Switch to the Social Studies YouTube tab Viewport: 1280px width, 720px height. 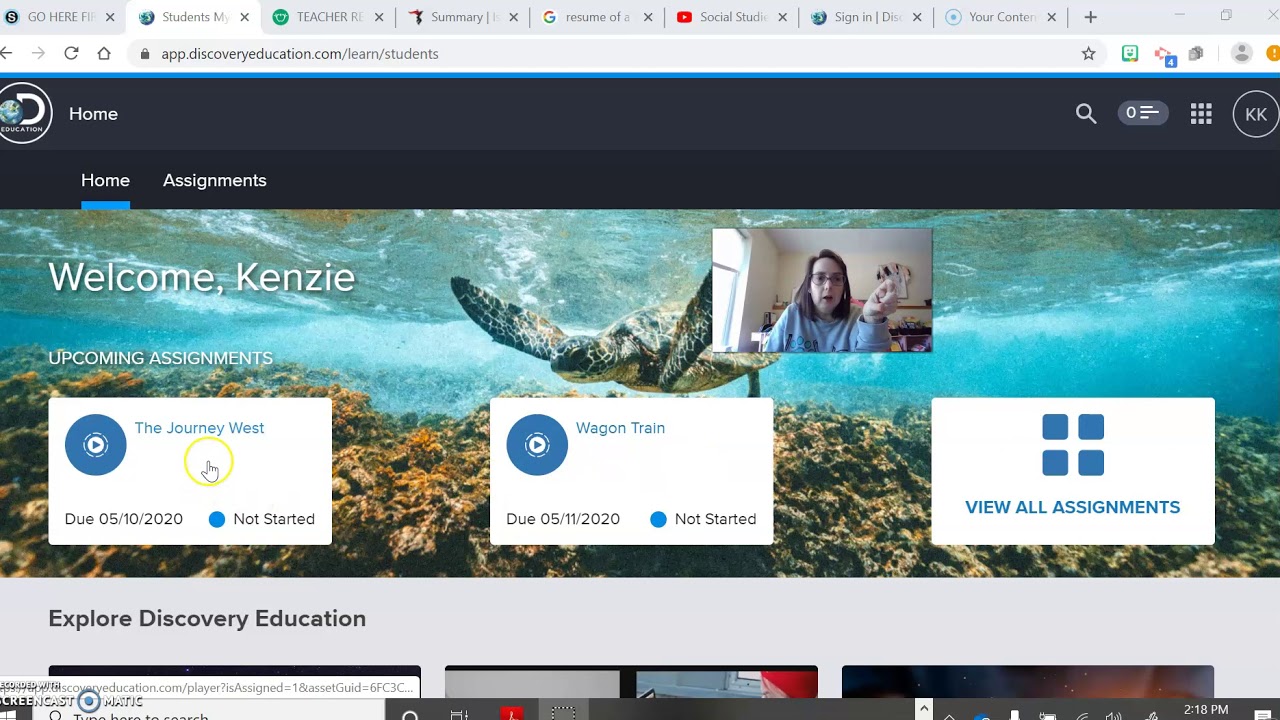pos(732,17)
